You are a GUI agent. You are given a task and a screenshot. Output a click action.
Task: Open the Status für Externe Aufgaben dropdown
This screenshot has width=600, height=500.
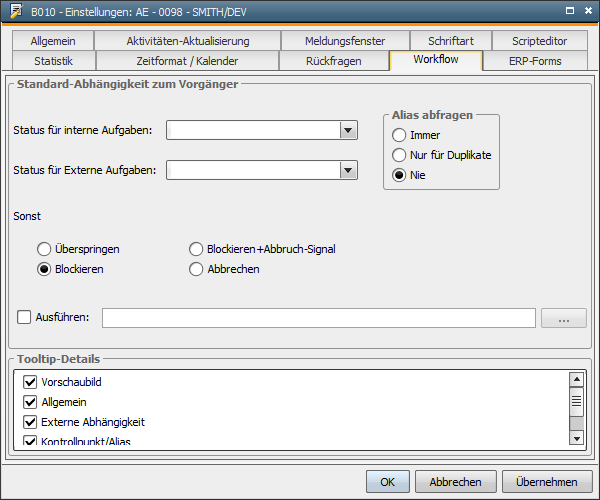(x=348, y=171)
